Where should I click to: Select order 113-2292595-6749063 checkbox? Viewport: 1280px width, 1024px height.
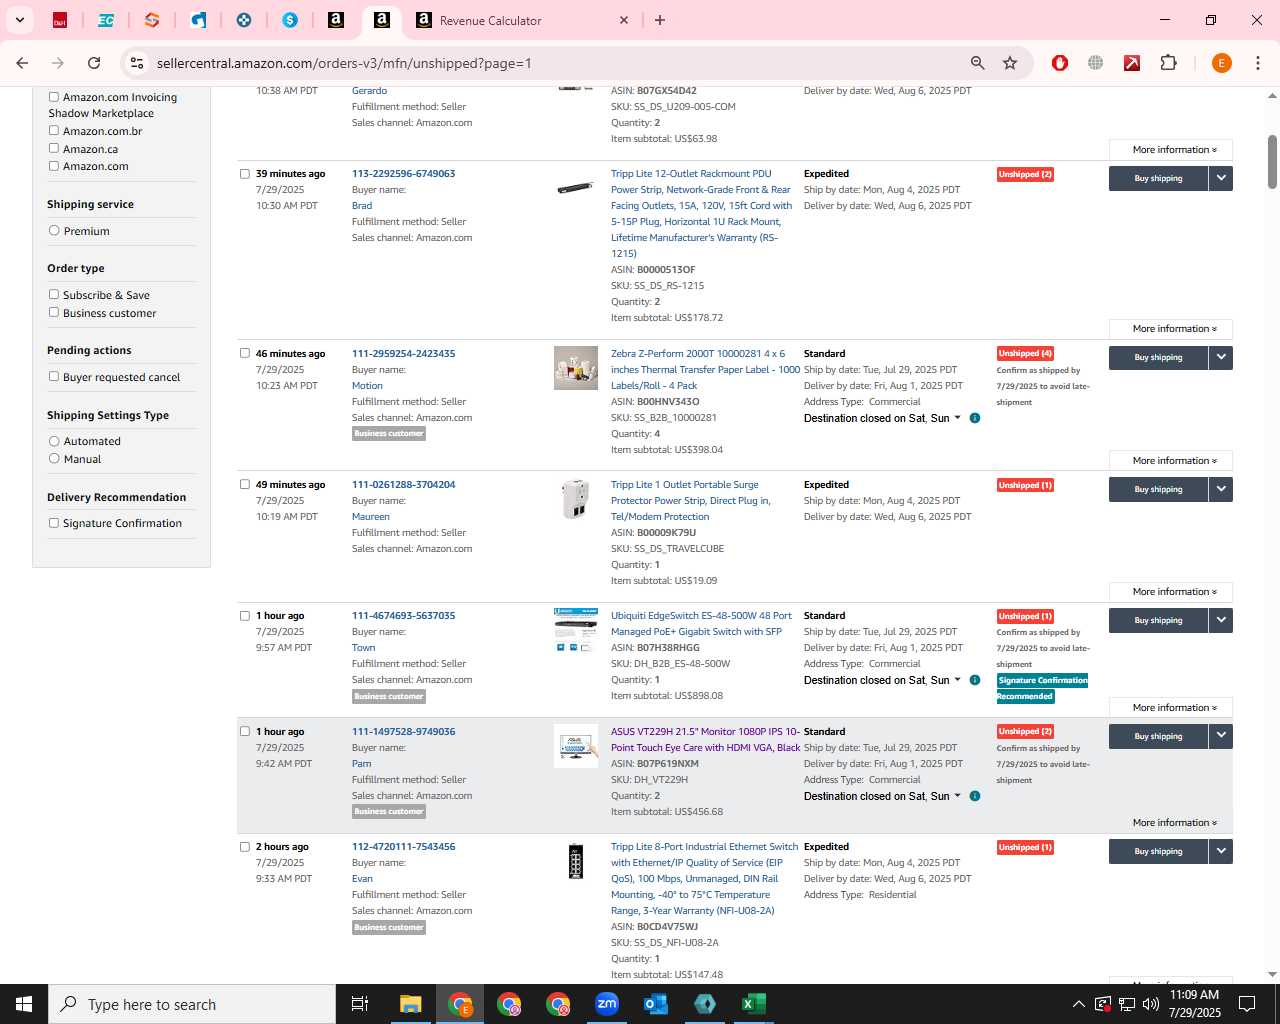click(245, 174)
